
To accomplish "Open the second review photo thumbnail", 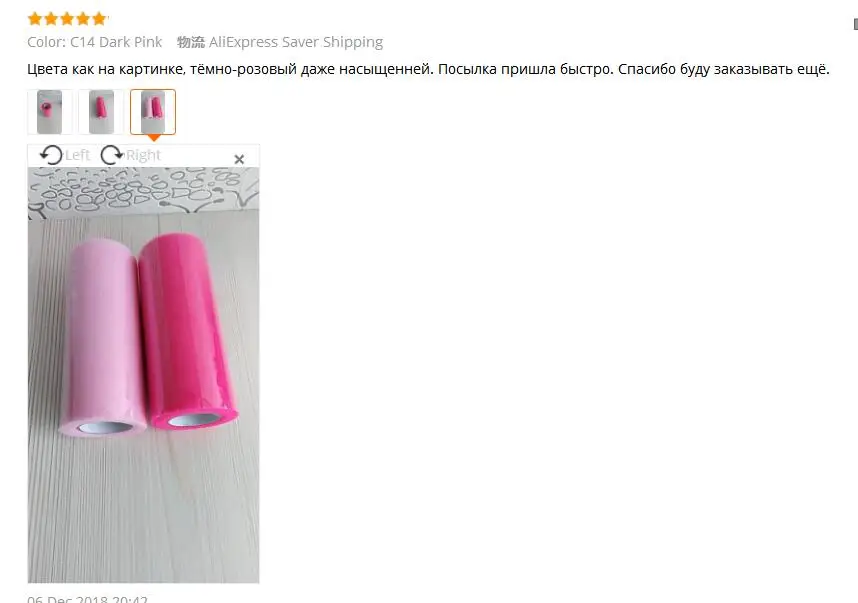I will click(x=101, y=112).
